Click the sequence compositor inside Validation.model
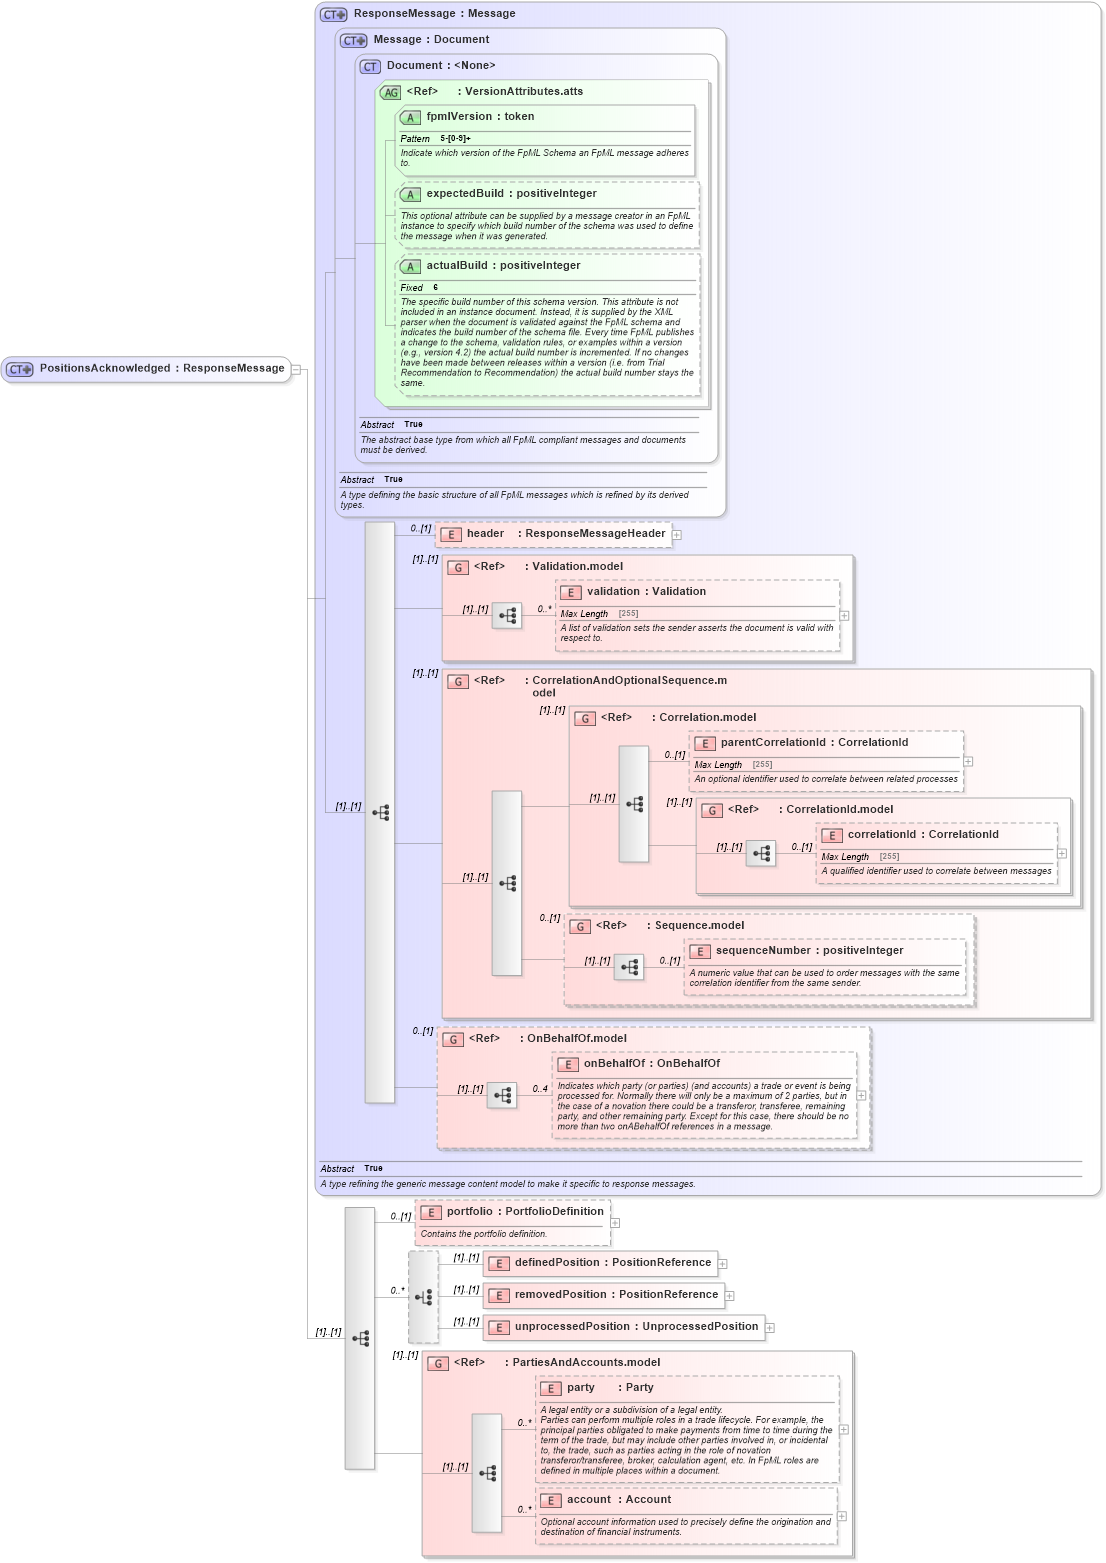Viewport: 1106px width, 1563px height. tap(507, 616)
